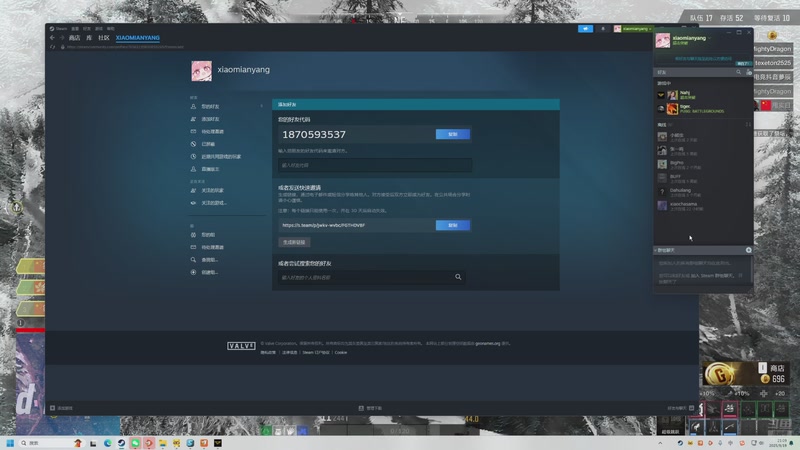Open Steam subscriber agreement footer link
The width and height of the screenshot is (800, 450).
(316, 353)
